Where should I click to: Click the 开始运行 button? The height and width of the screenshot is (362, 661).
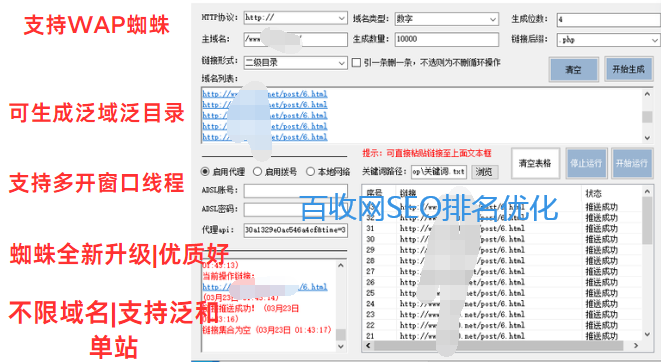[631, 163]
